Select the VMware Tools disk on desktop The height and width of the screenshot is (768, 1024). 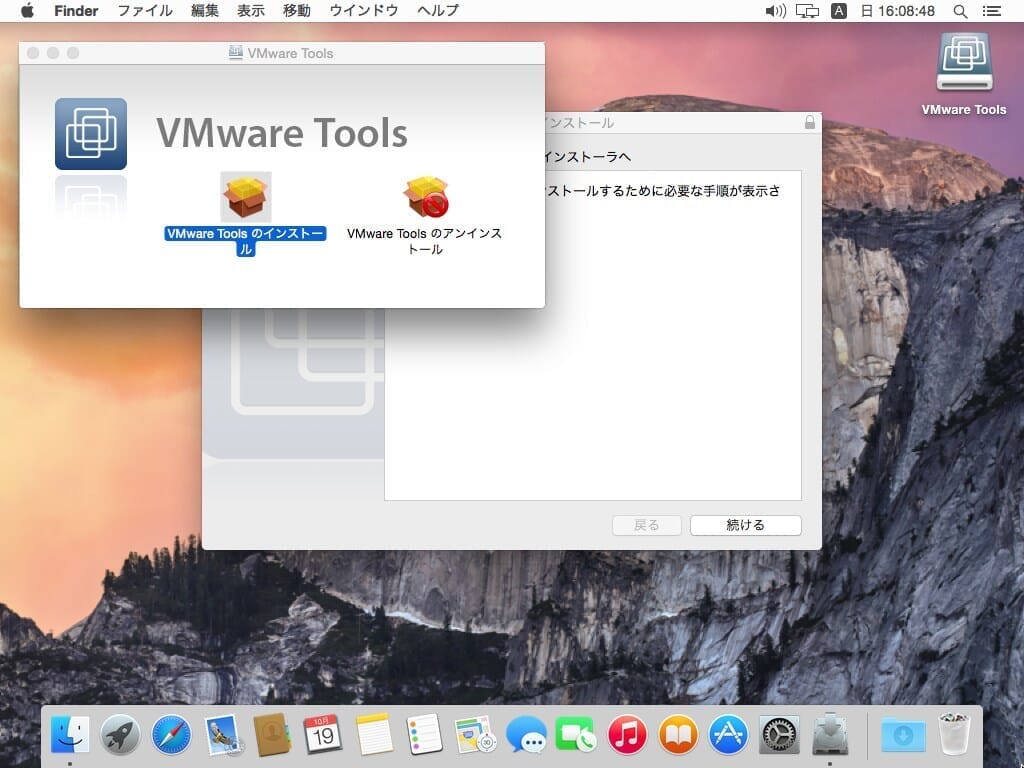click(963, 64)
